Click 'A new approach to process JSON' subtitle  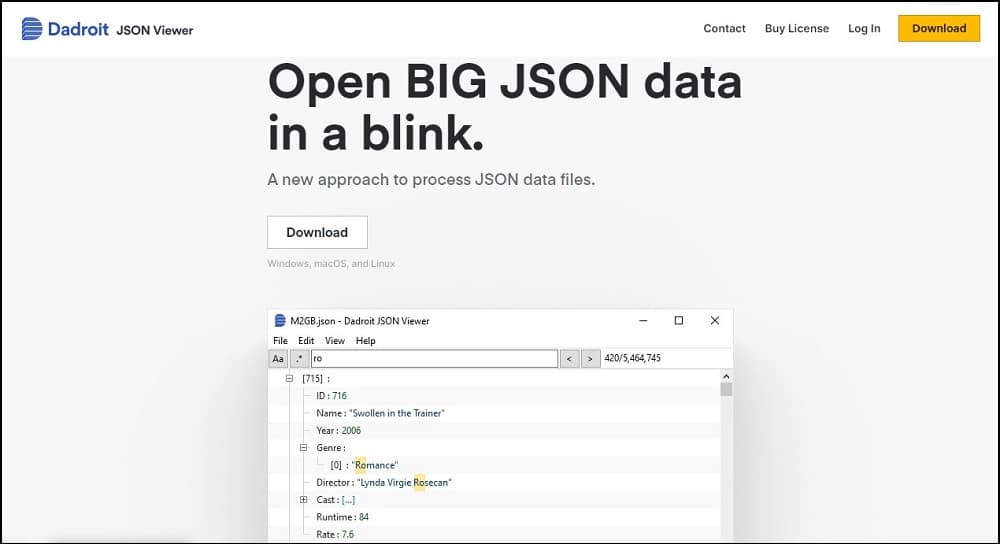pos(431,180)
